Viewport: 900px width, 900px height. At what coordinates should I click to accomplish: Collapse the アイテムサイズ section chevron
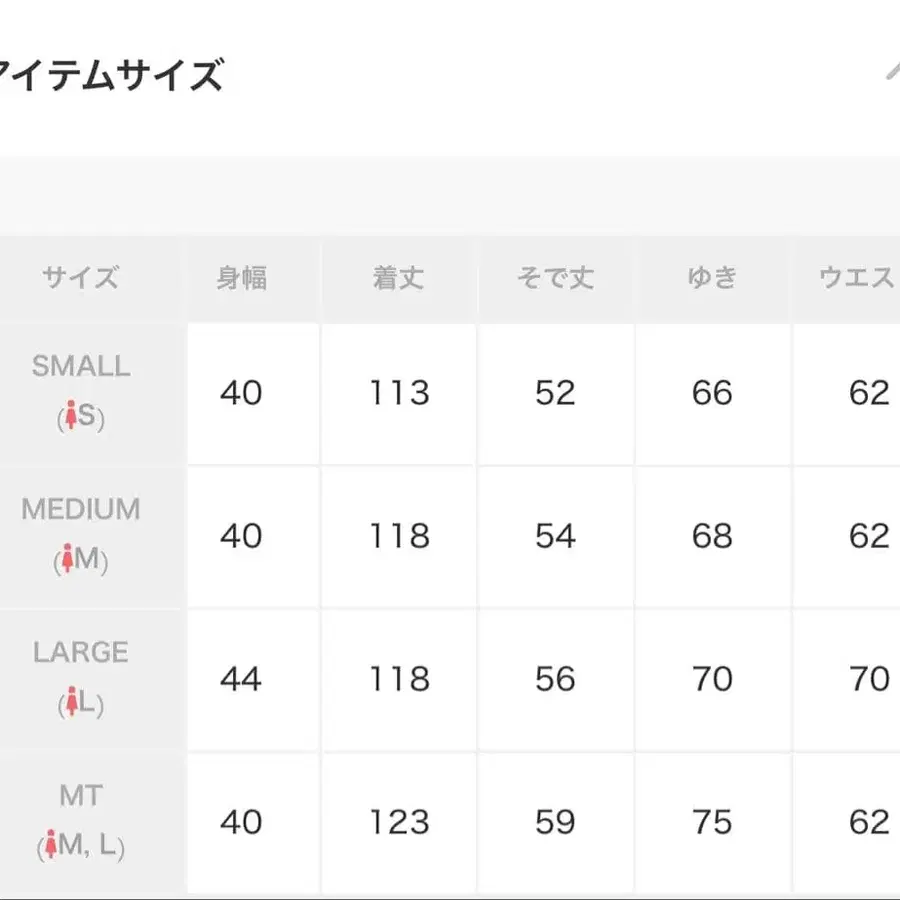(x=891, y=72)
